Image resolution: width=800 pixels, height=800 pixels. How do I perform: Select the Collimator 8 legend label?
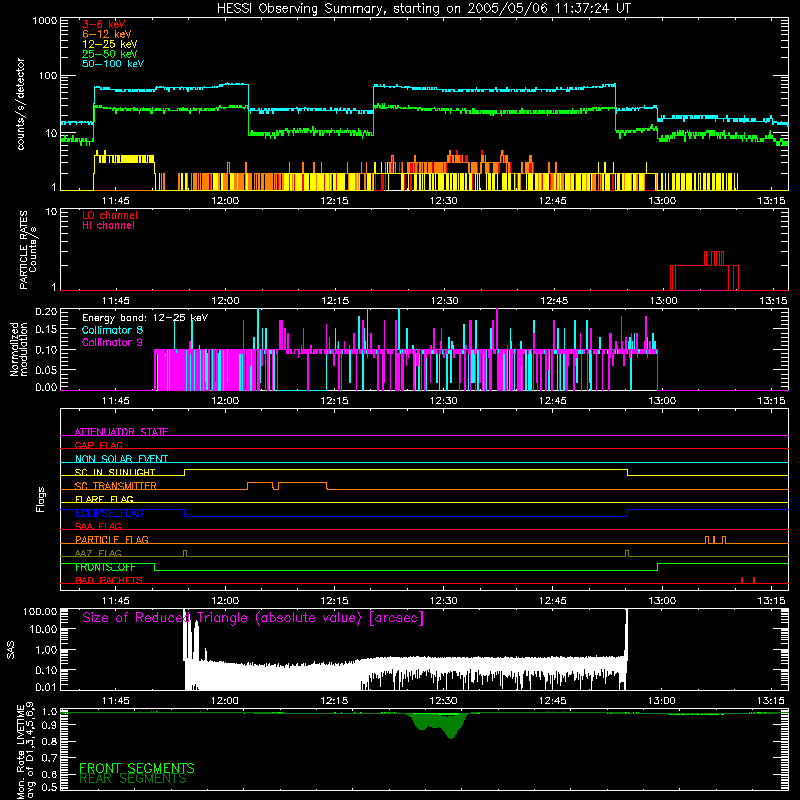point(112,330)
